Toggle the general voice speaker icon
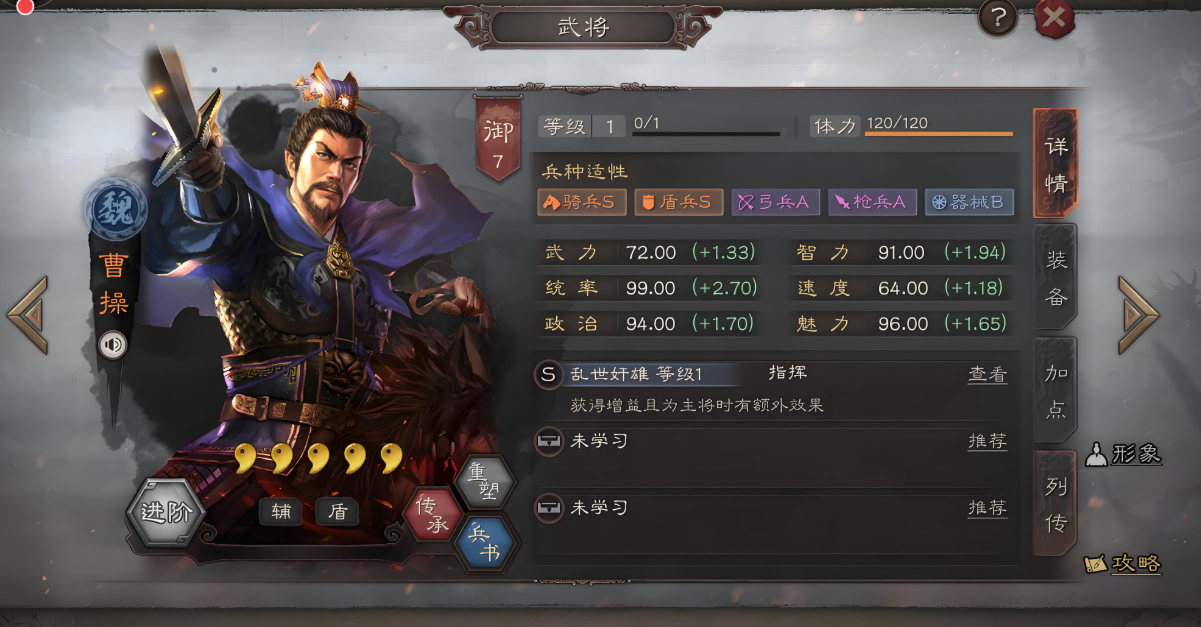The height and width of the screenshot is (627, 1201). (x=113, y=346)
